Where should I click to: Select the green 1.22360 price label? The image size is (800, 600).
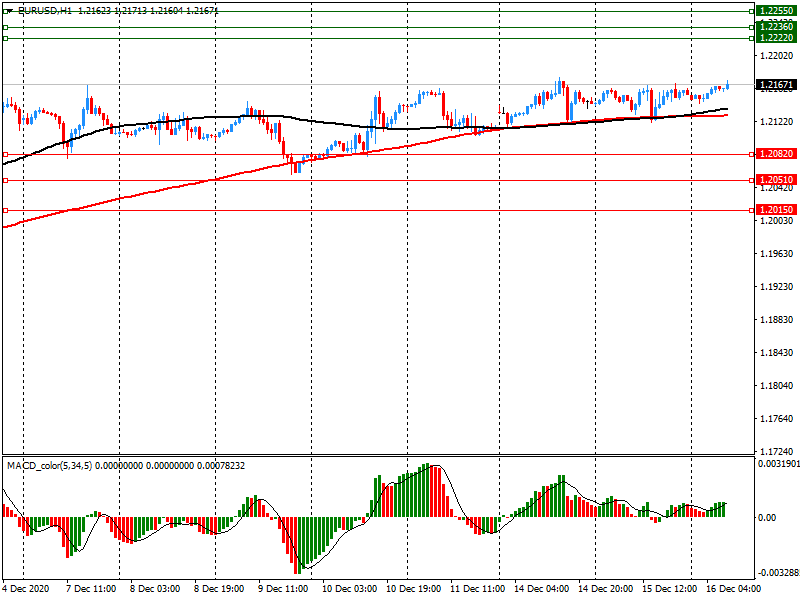click(775, 26)
